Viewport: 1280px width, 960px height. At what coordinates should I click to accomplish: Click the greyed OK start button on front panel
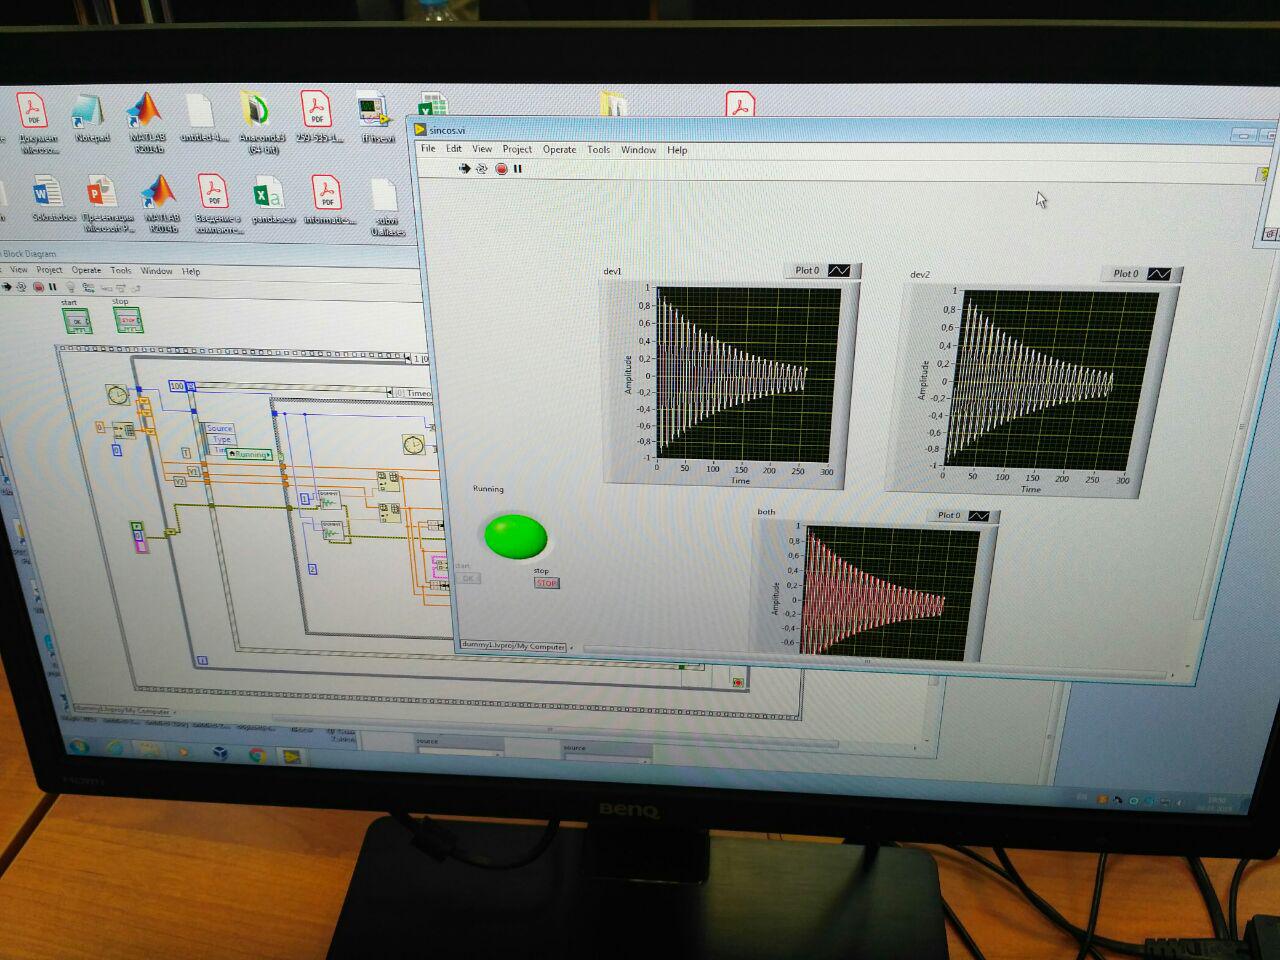467,578
